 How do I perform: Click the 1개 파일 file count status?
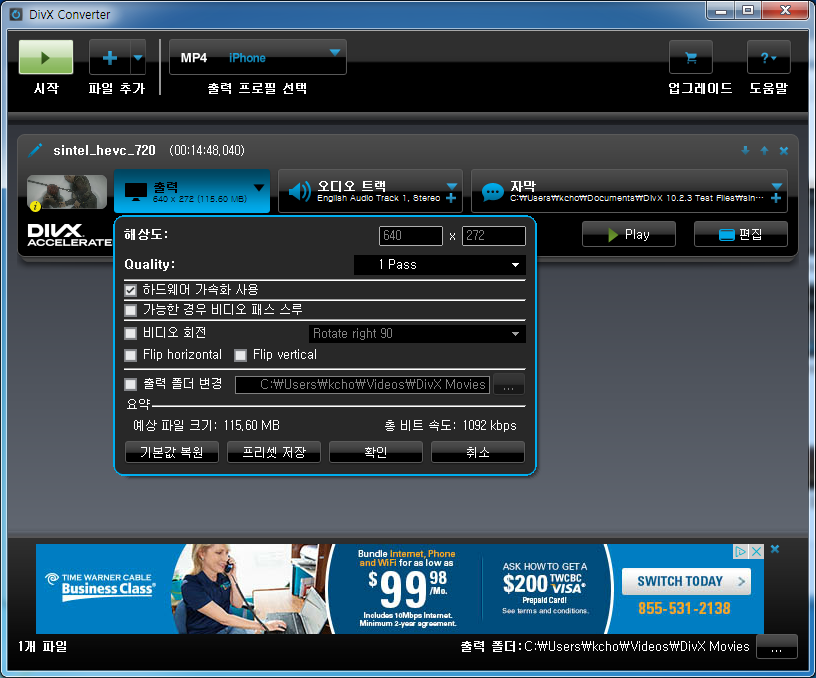[x=43, y=647]
